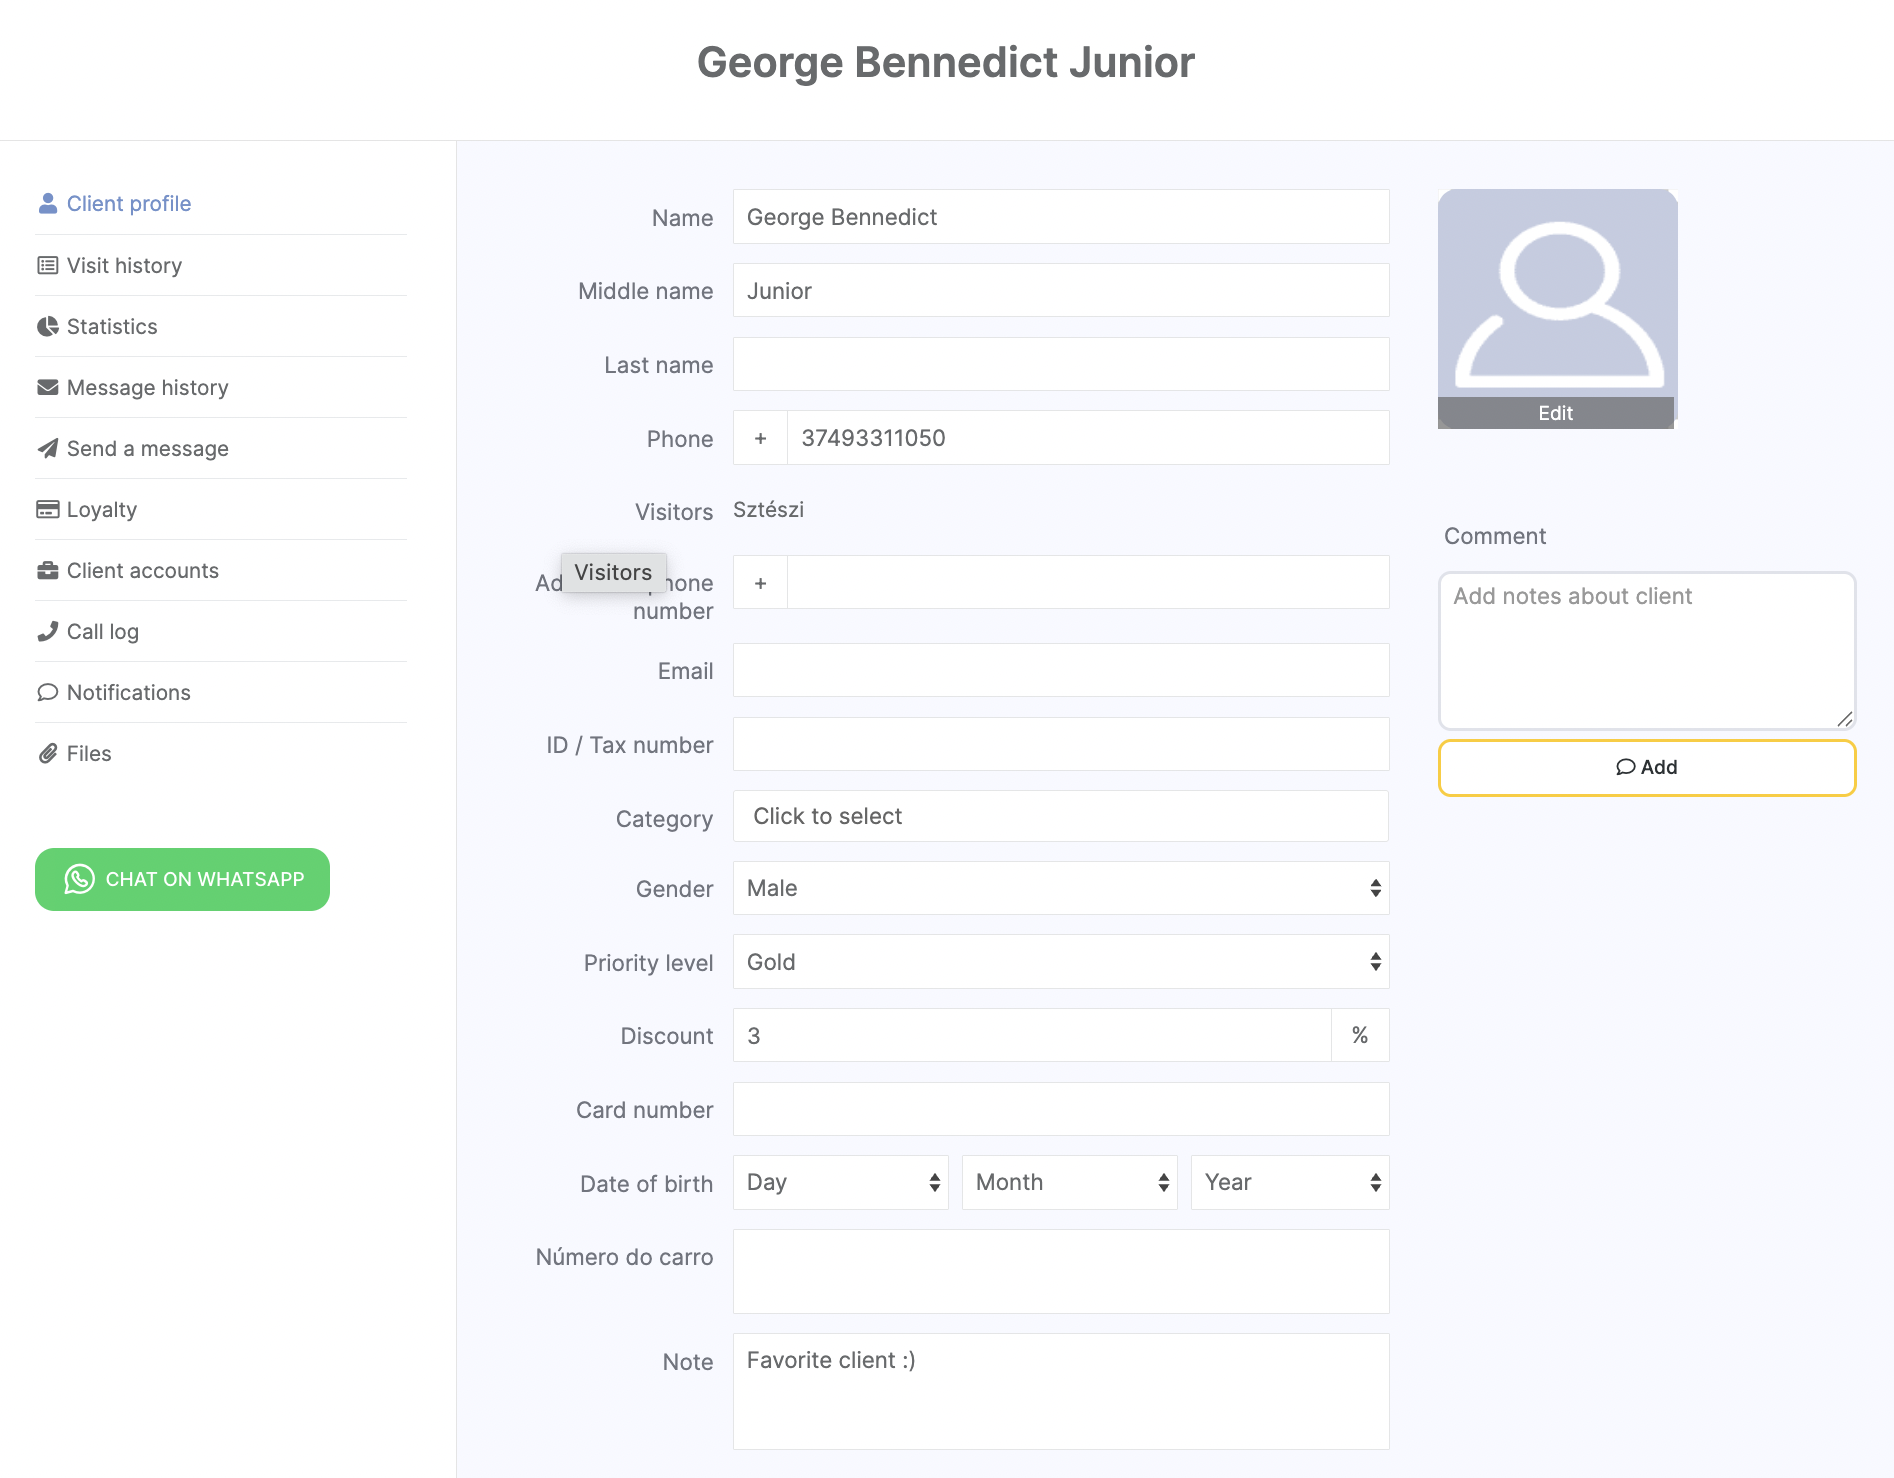Click the Statistics pie chart icon
The height and width of the screenshot is (1478, 1894).
[47, 327]
